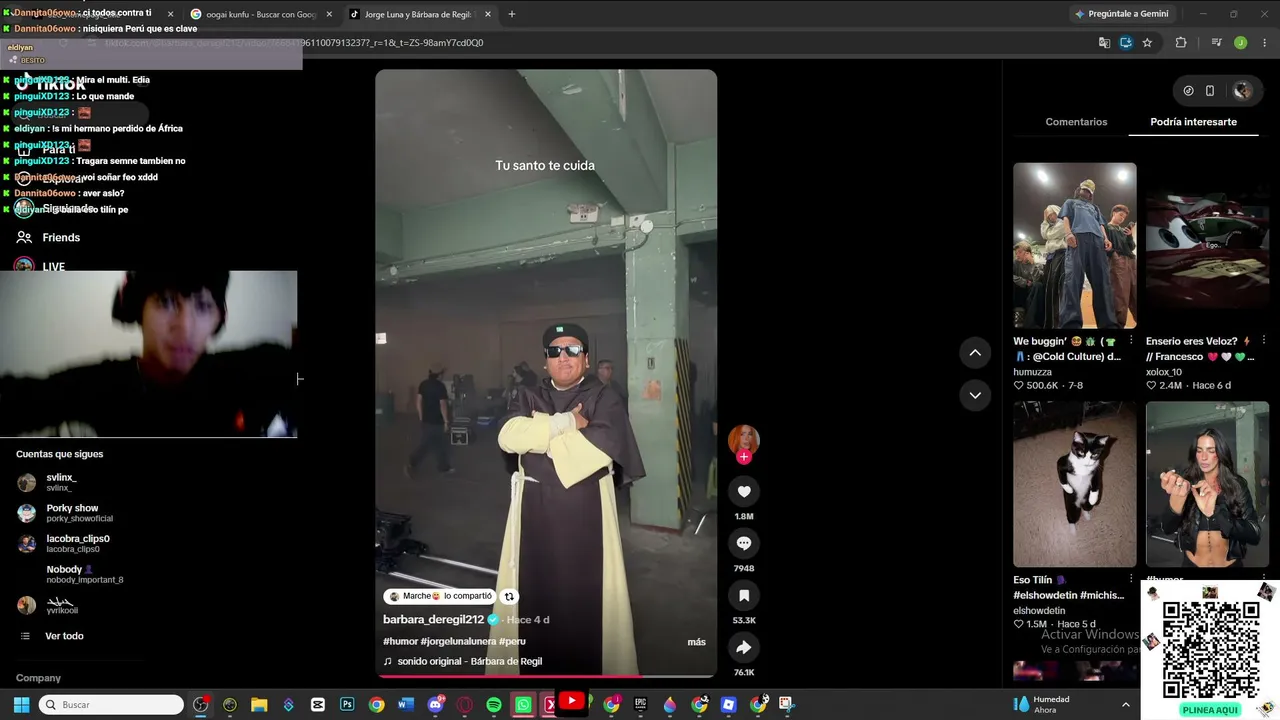Click the install app icon in address bar

pos(1126,43)
